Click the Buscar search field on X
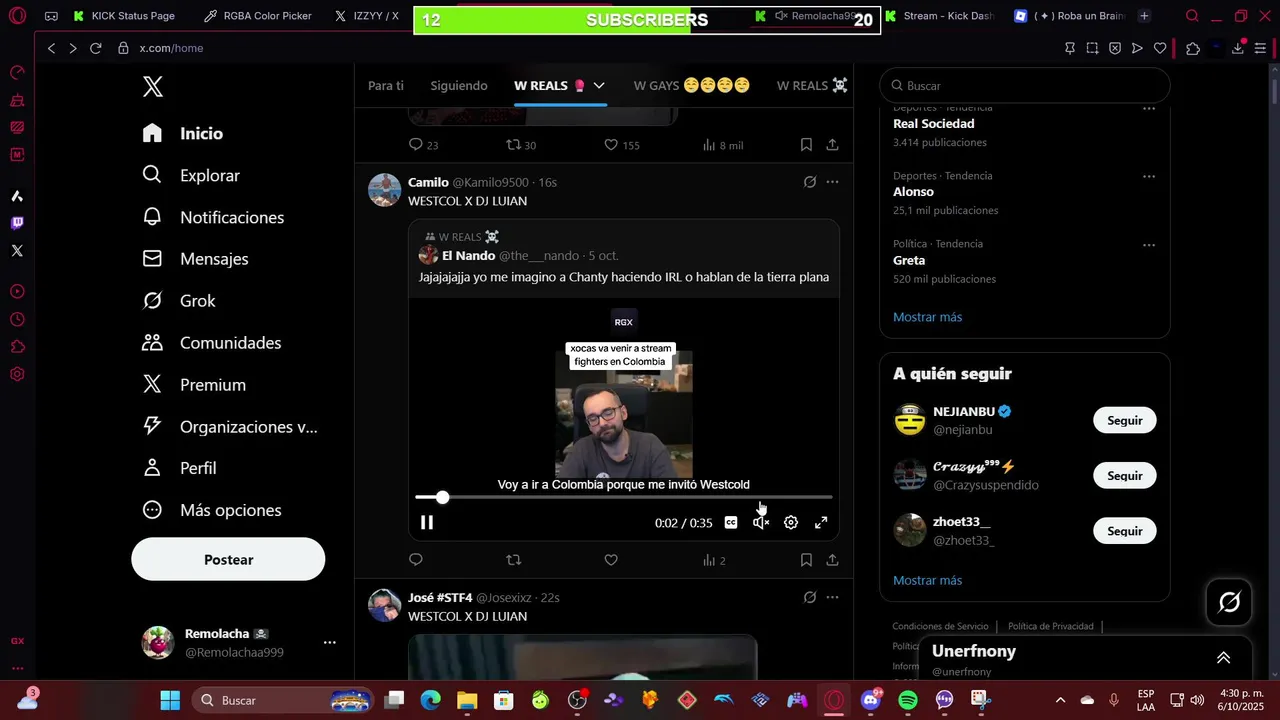Viewport: 1280px width, 720px height. pyautogui.click(x=1024, y=86)
